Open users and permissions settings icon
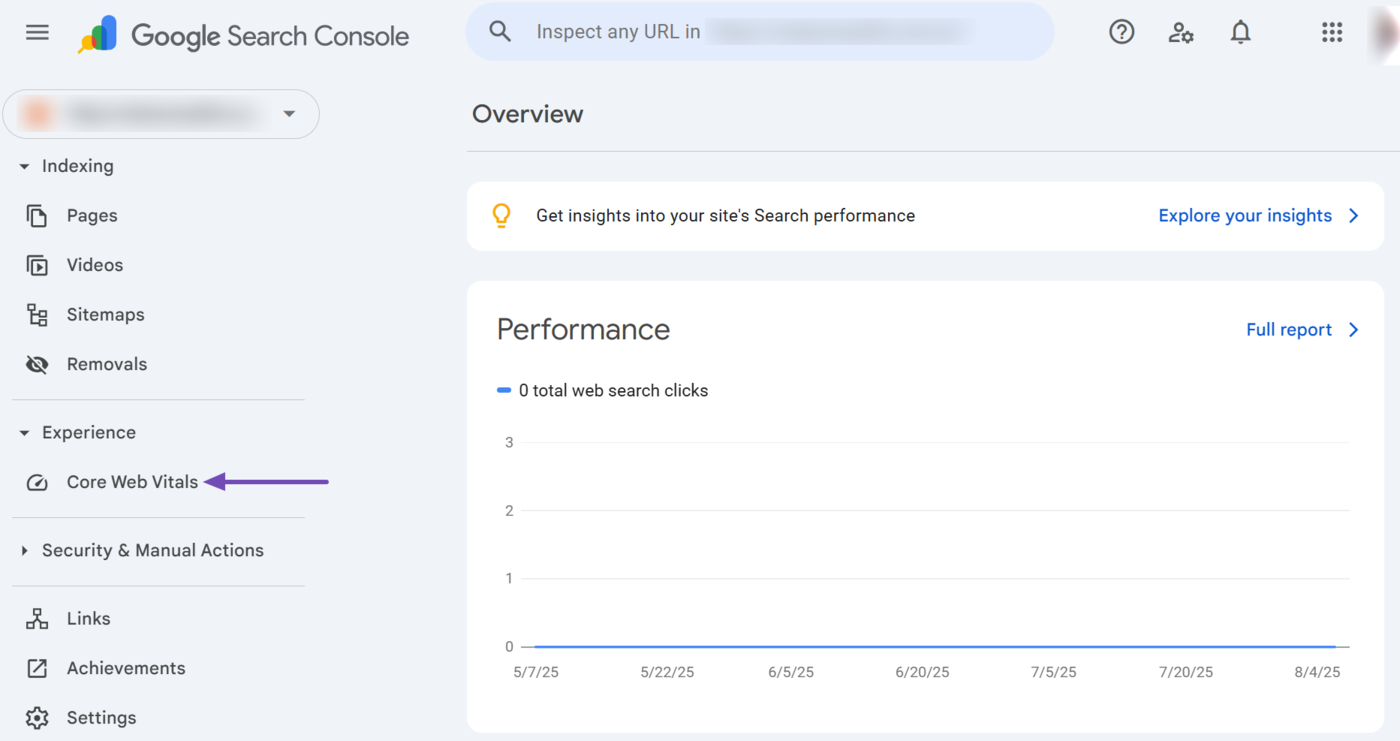Image resolution: width=1400 pixels, height=741 pixels. click(1181, 33)
